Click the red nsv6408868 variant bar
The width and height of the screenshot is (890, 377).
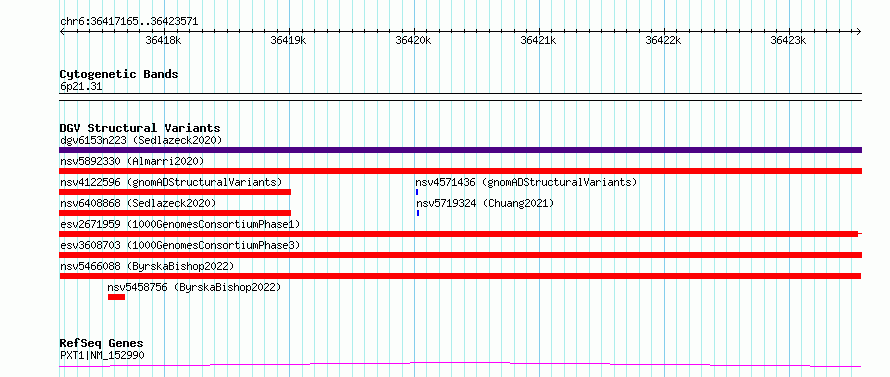click(175, 213)
